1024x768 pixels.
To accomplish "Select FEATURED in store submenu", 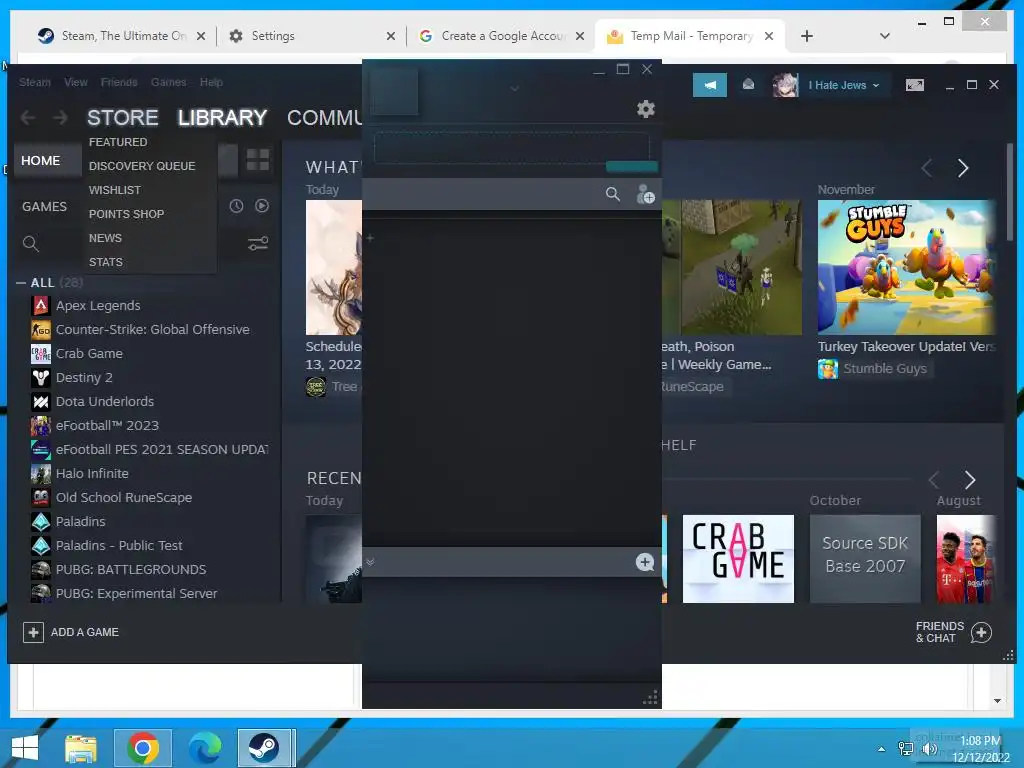I will [x=118, y=142].
